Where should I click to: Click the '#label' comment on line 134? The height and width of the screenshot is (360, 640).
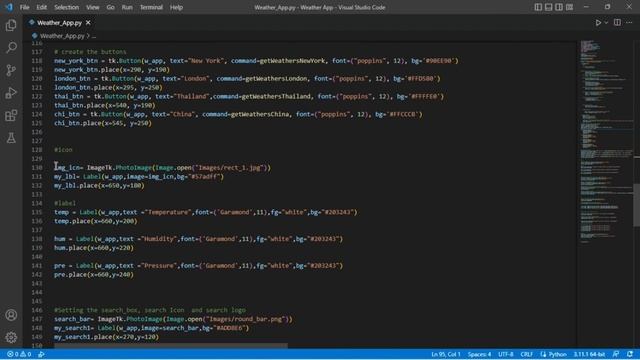tap(65, 203)
